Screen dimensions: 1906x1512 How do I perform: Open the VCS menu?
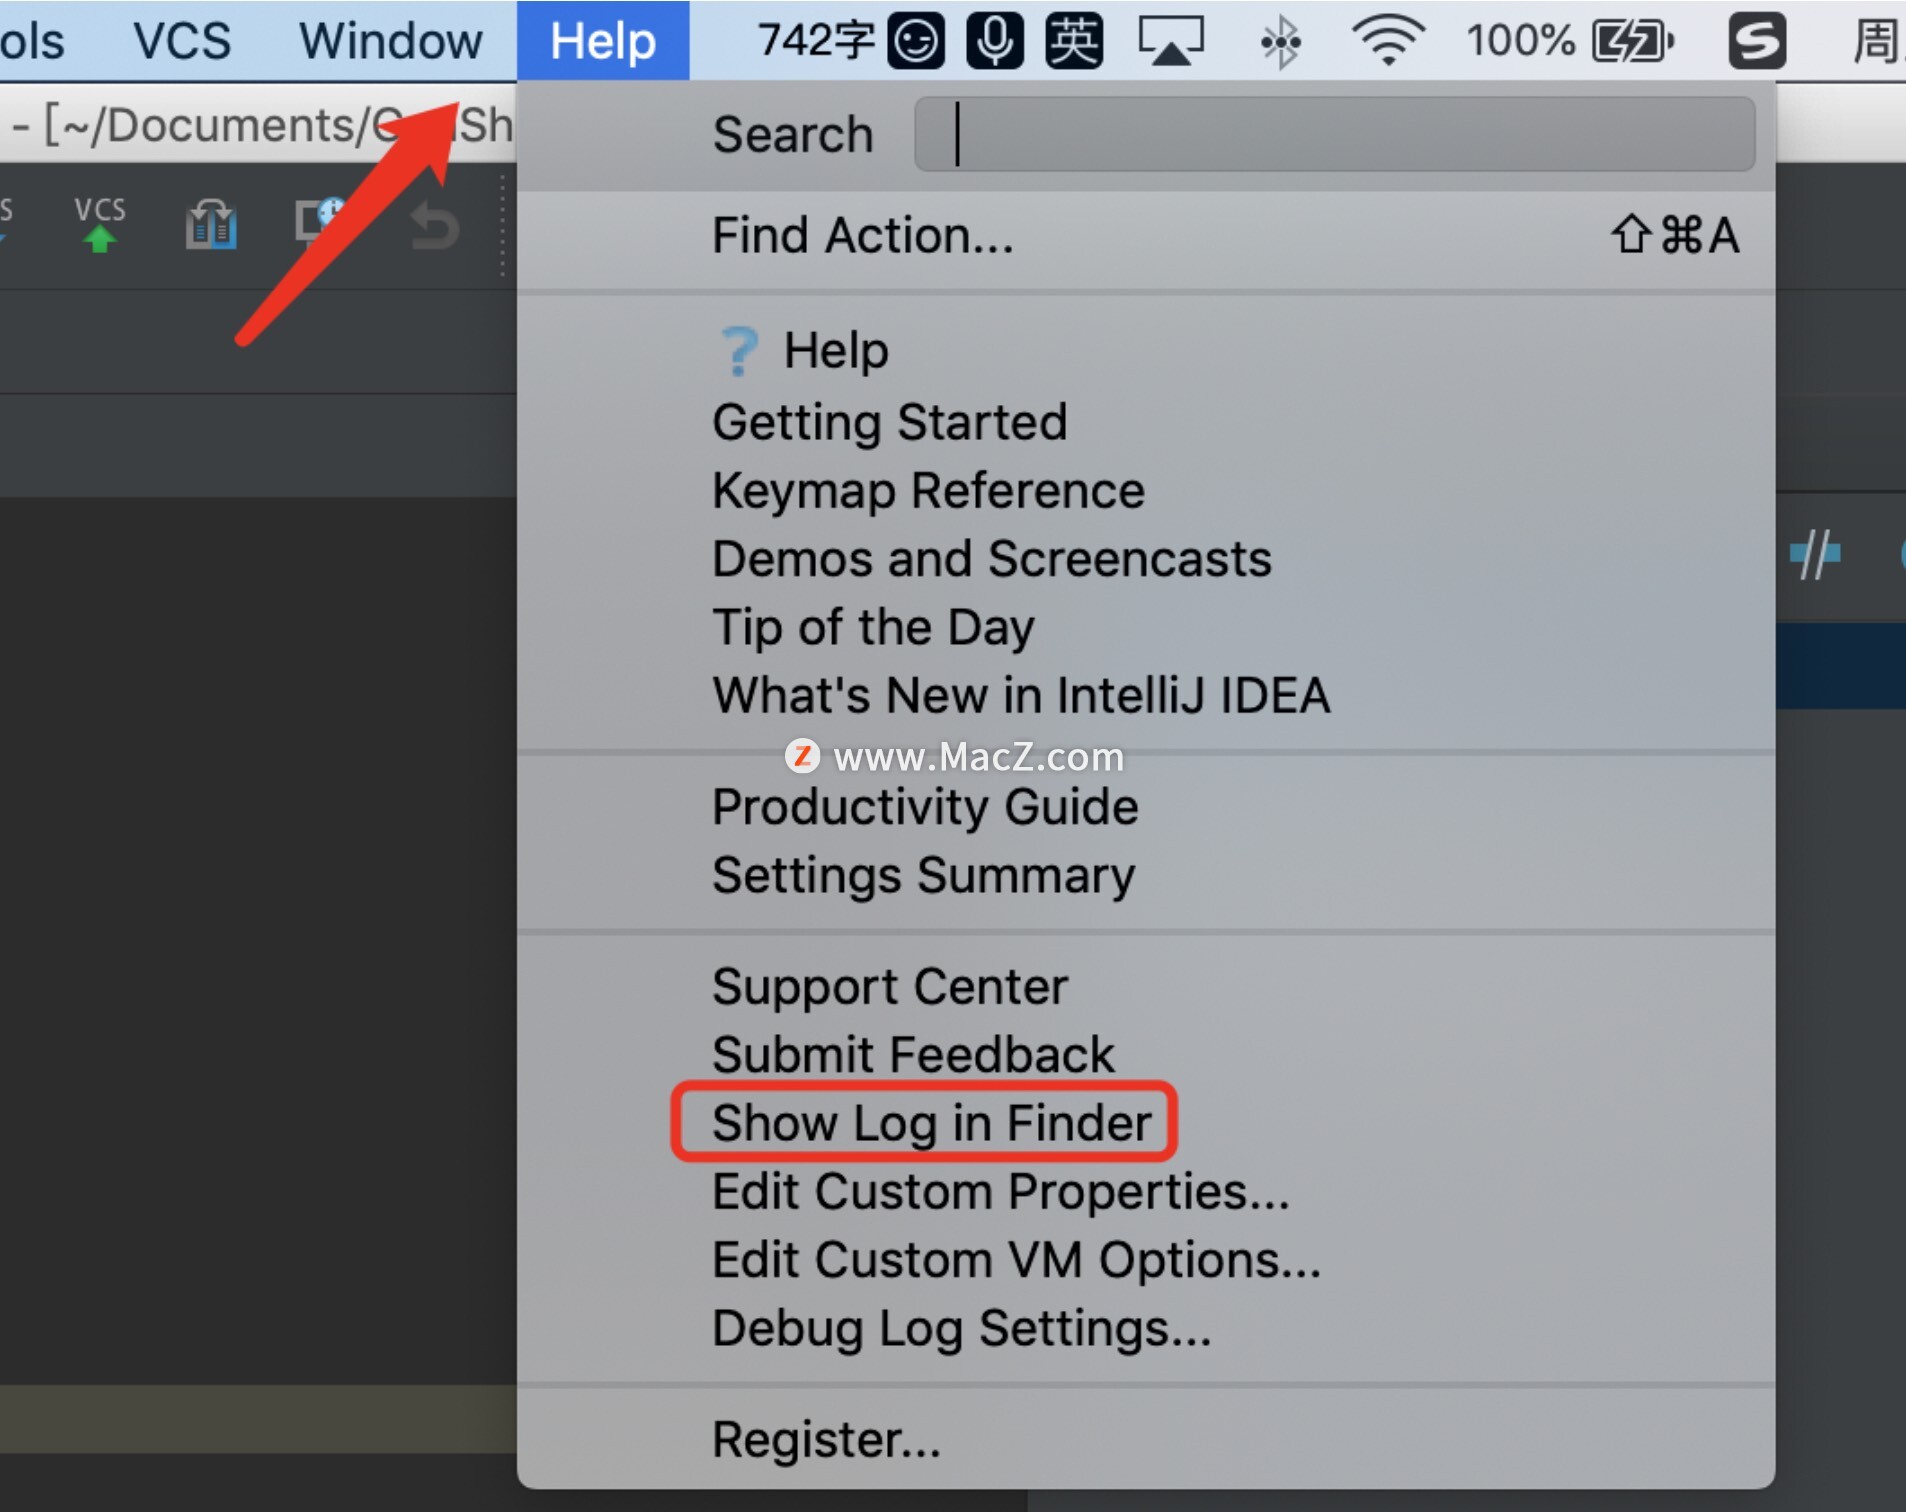point(182,41)
